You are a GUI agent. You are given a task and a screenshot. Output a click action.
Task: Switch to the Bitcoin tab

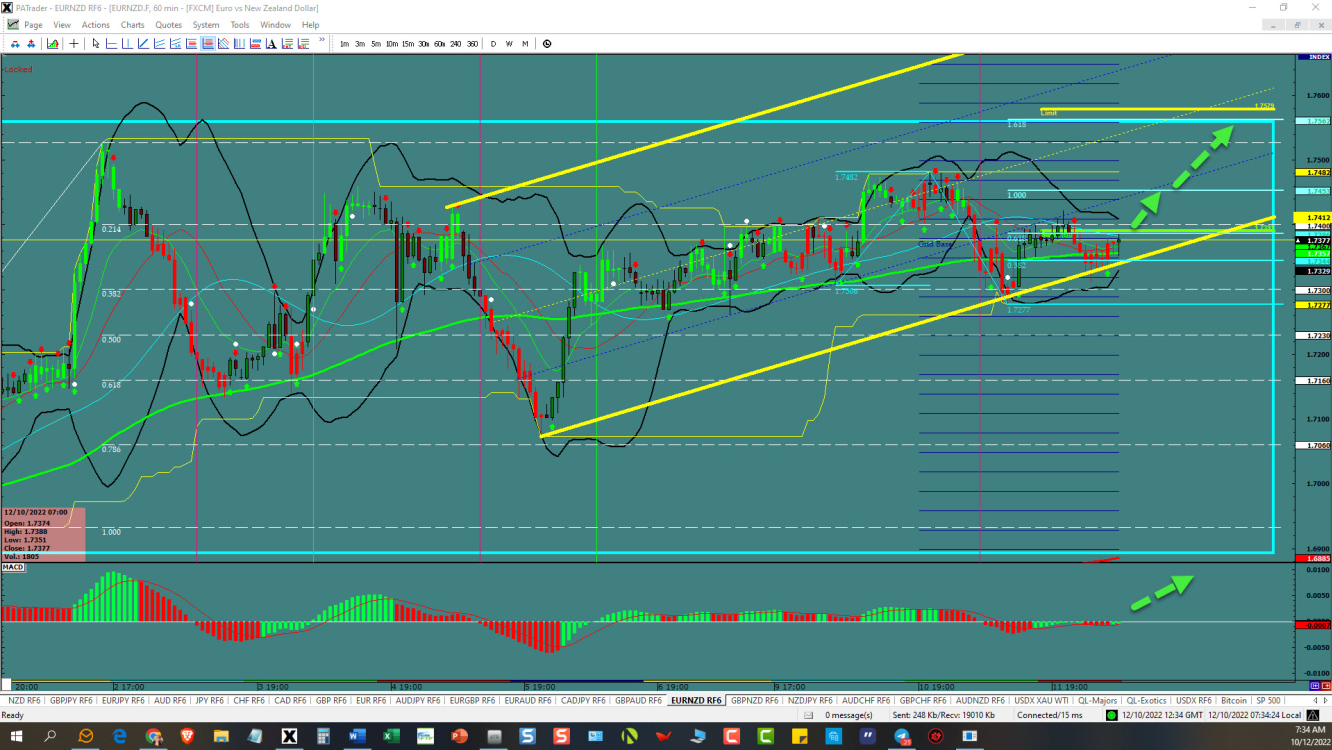(x=1234, y=700)
